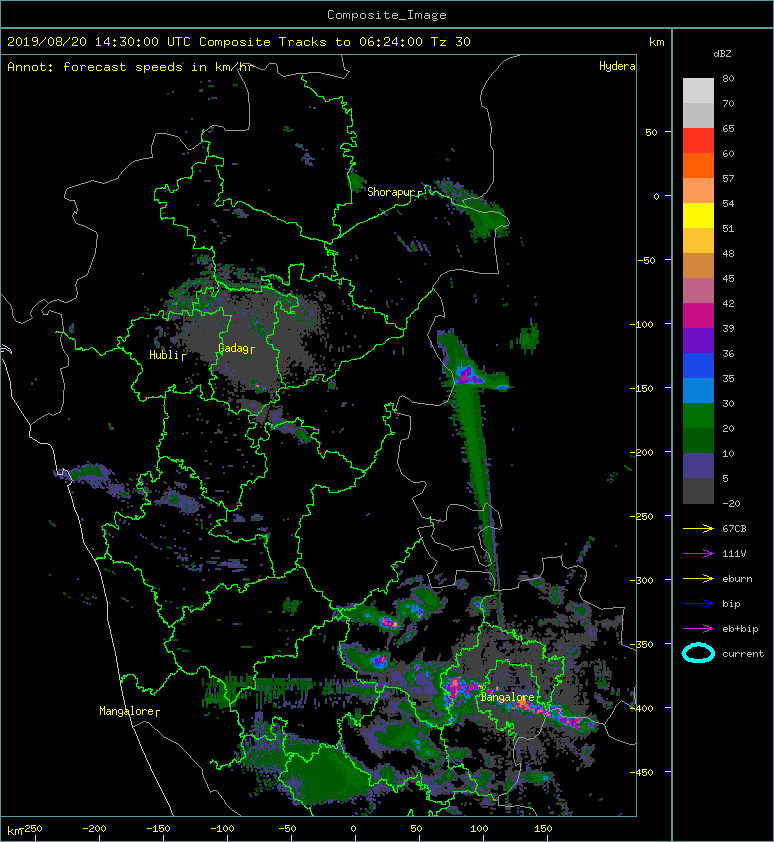Click the -350 tick label on vertical axis
Viewport: 774px width, 842px height.
(x=642, y=644)
